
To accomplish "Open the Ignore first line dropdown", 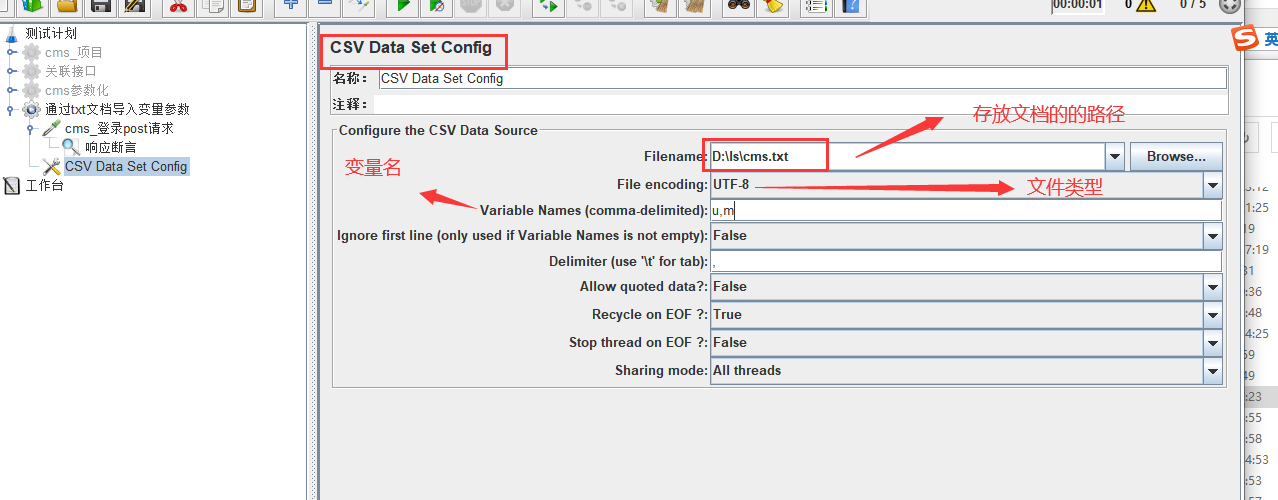I will (1212, 236).
